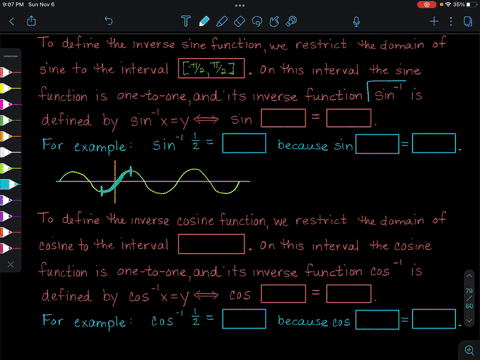480x360 pixels.
Task: Pick the red pen preset
Action: click(10, 72)
